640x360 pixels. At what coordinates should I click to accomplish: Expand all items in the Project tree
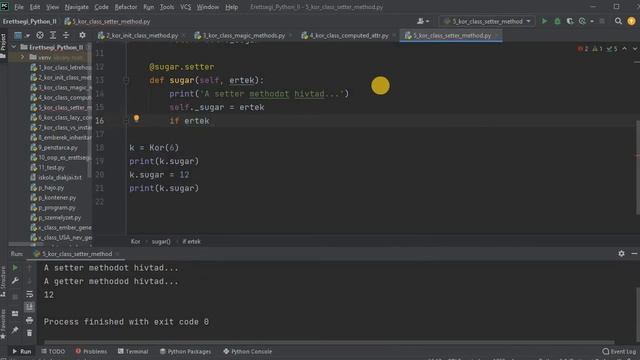coord(53,36)
